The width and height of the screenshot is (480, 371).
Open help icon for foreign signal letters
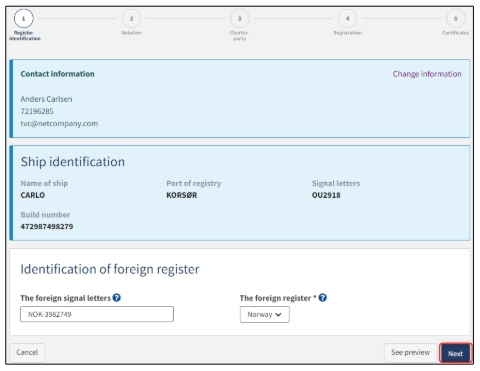[x=116, y=297]
